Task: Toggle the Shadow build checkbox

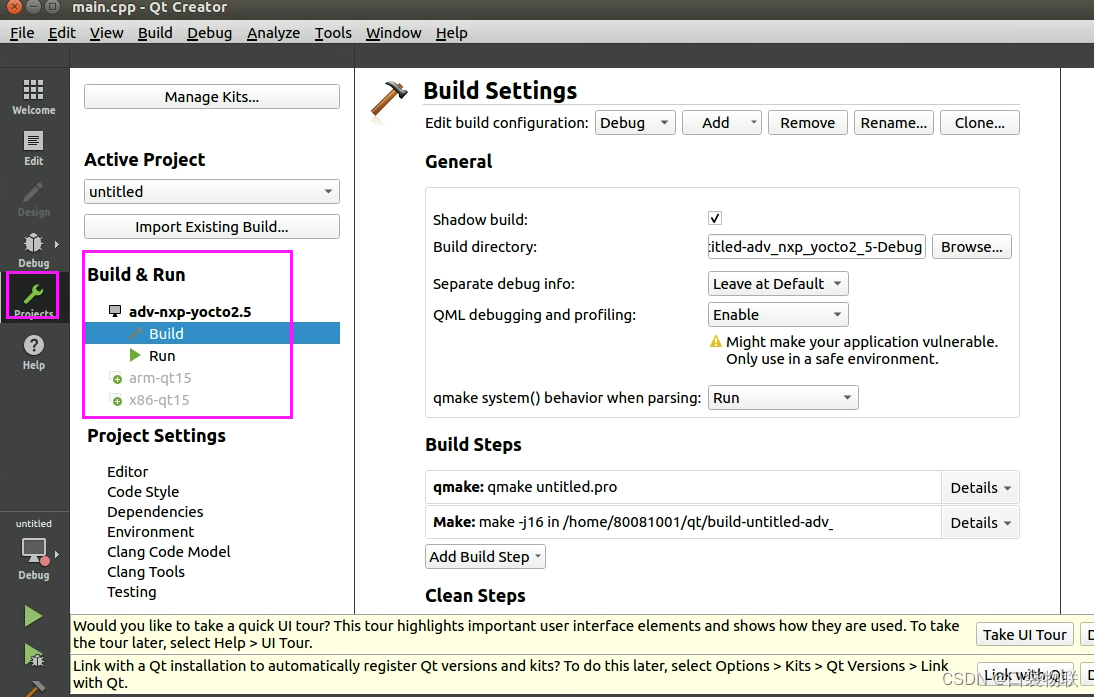Action: [x=714, y=218]
